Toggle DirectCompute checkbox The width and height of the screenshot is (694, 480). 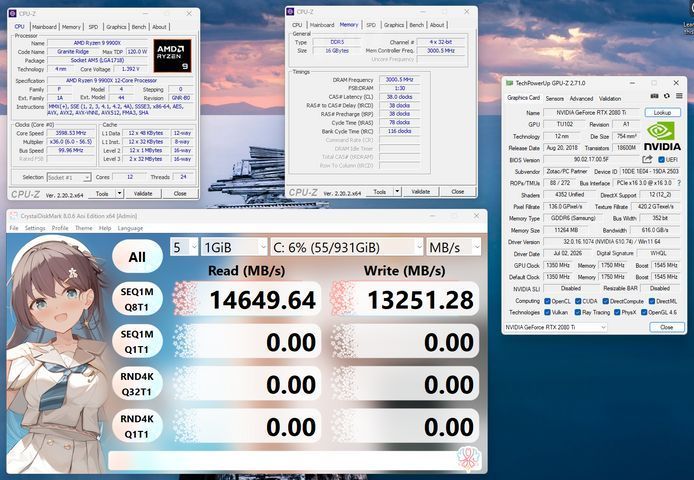pos(605,301)
